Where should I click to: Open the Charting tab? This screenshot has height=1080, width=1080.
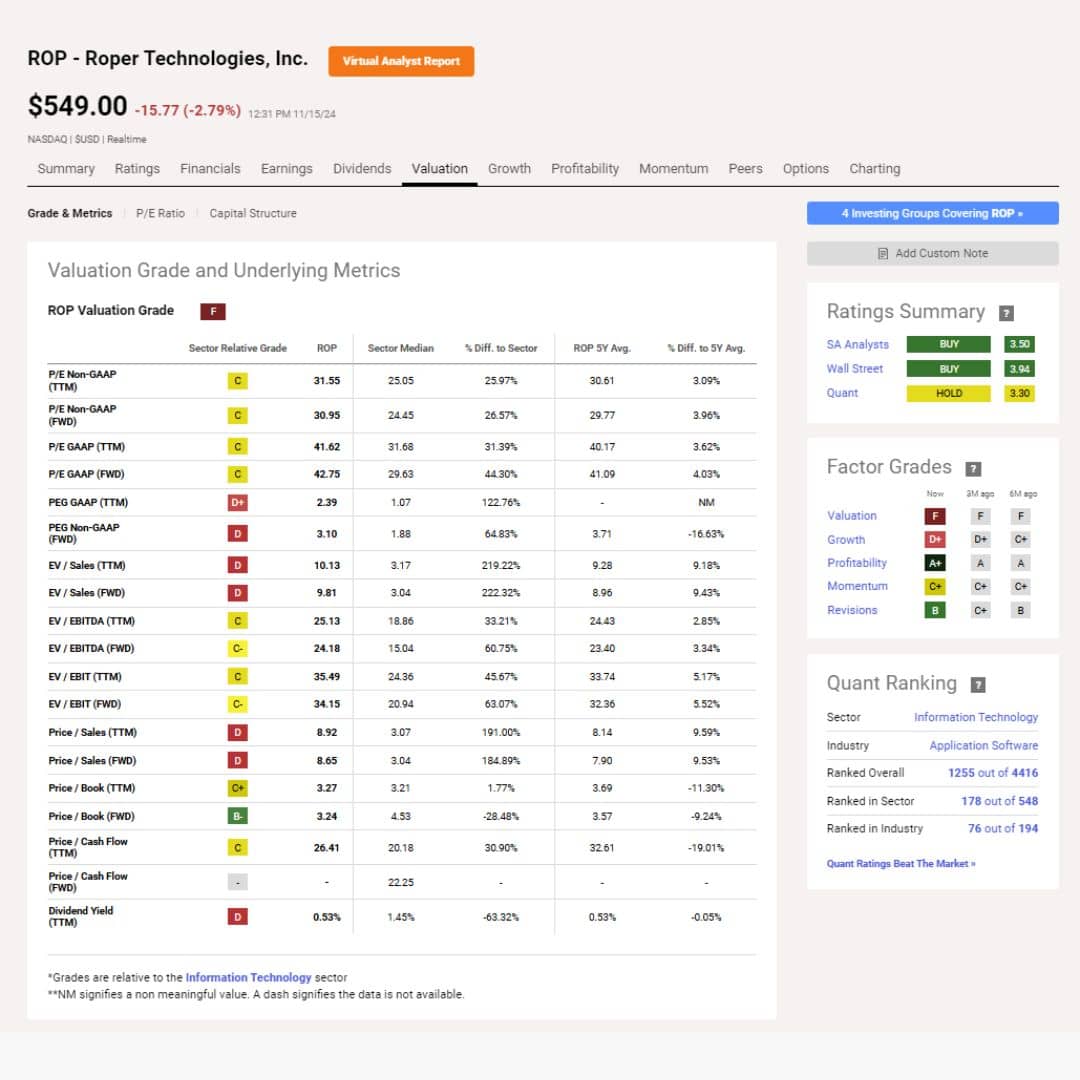point(875,169)
